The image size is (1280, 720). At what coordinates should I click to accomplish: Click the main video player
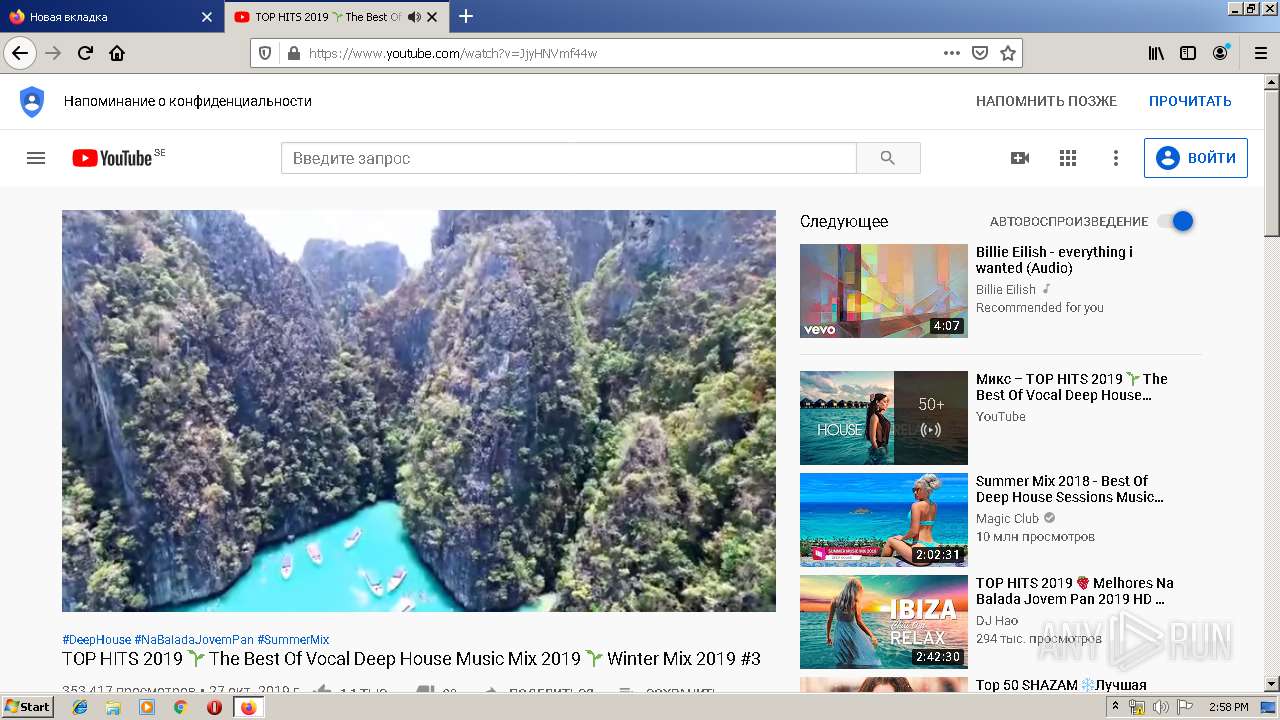(419, 411)
